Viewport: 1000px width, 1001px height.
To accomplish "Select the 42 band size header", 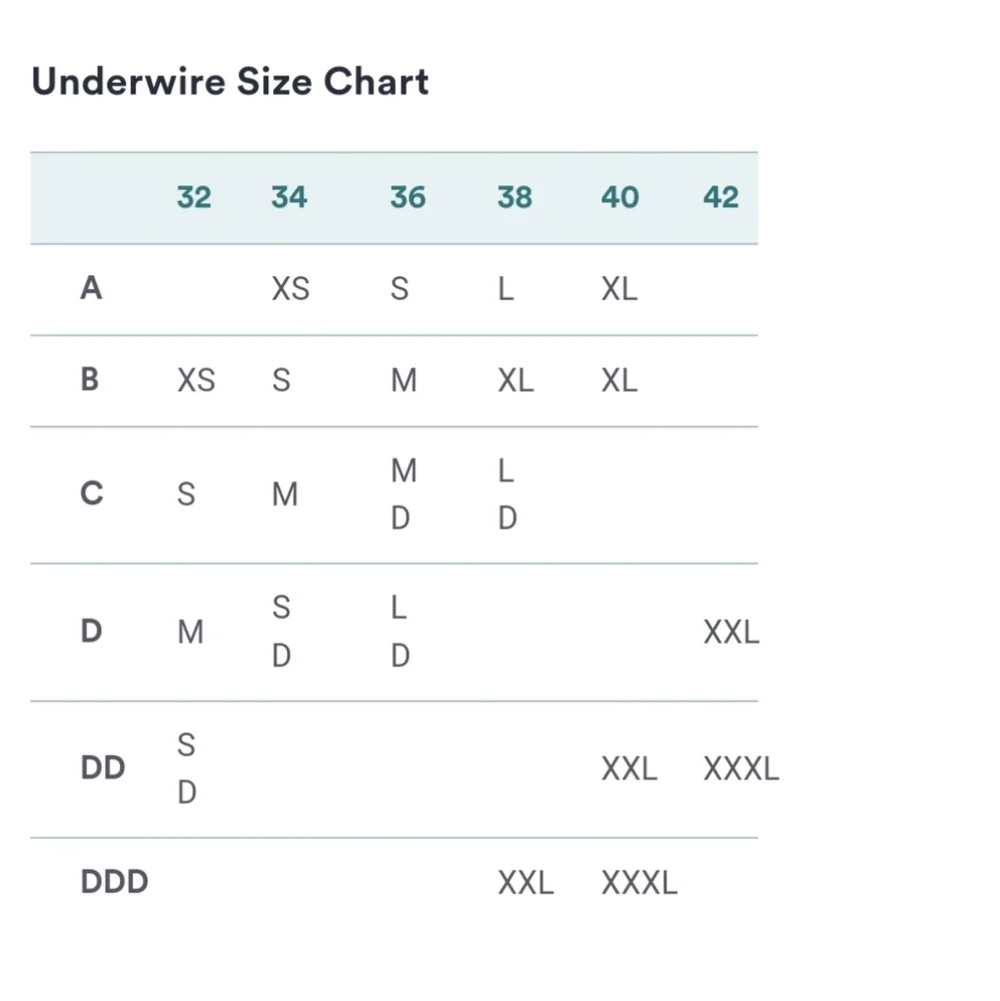I will (721, 197).
